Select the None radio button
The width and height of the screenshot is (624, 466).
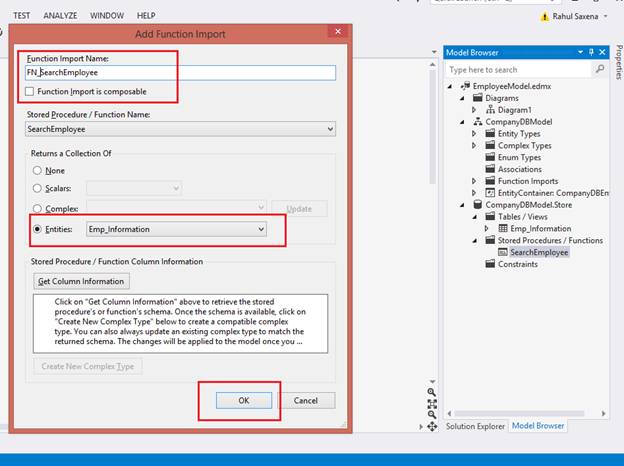point(37,170)
